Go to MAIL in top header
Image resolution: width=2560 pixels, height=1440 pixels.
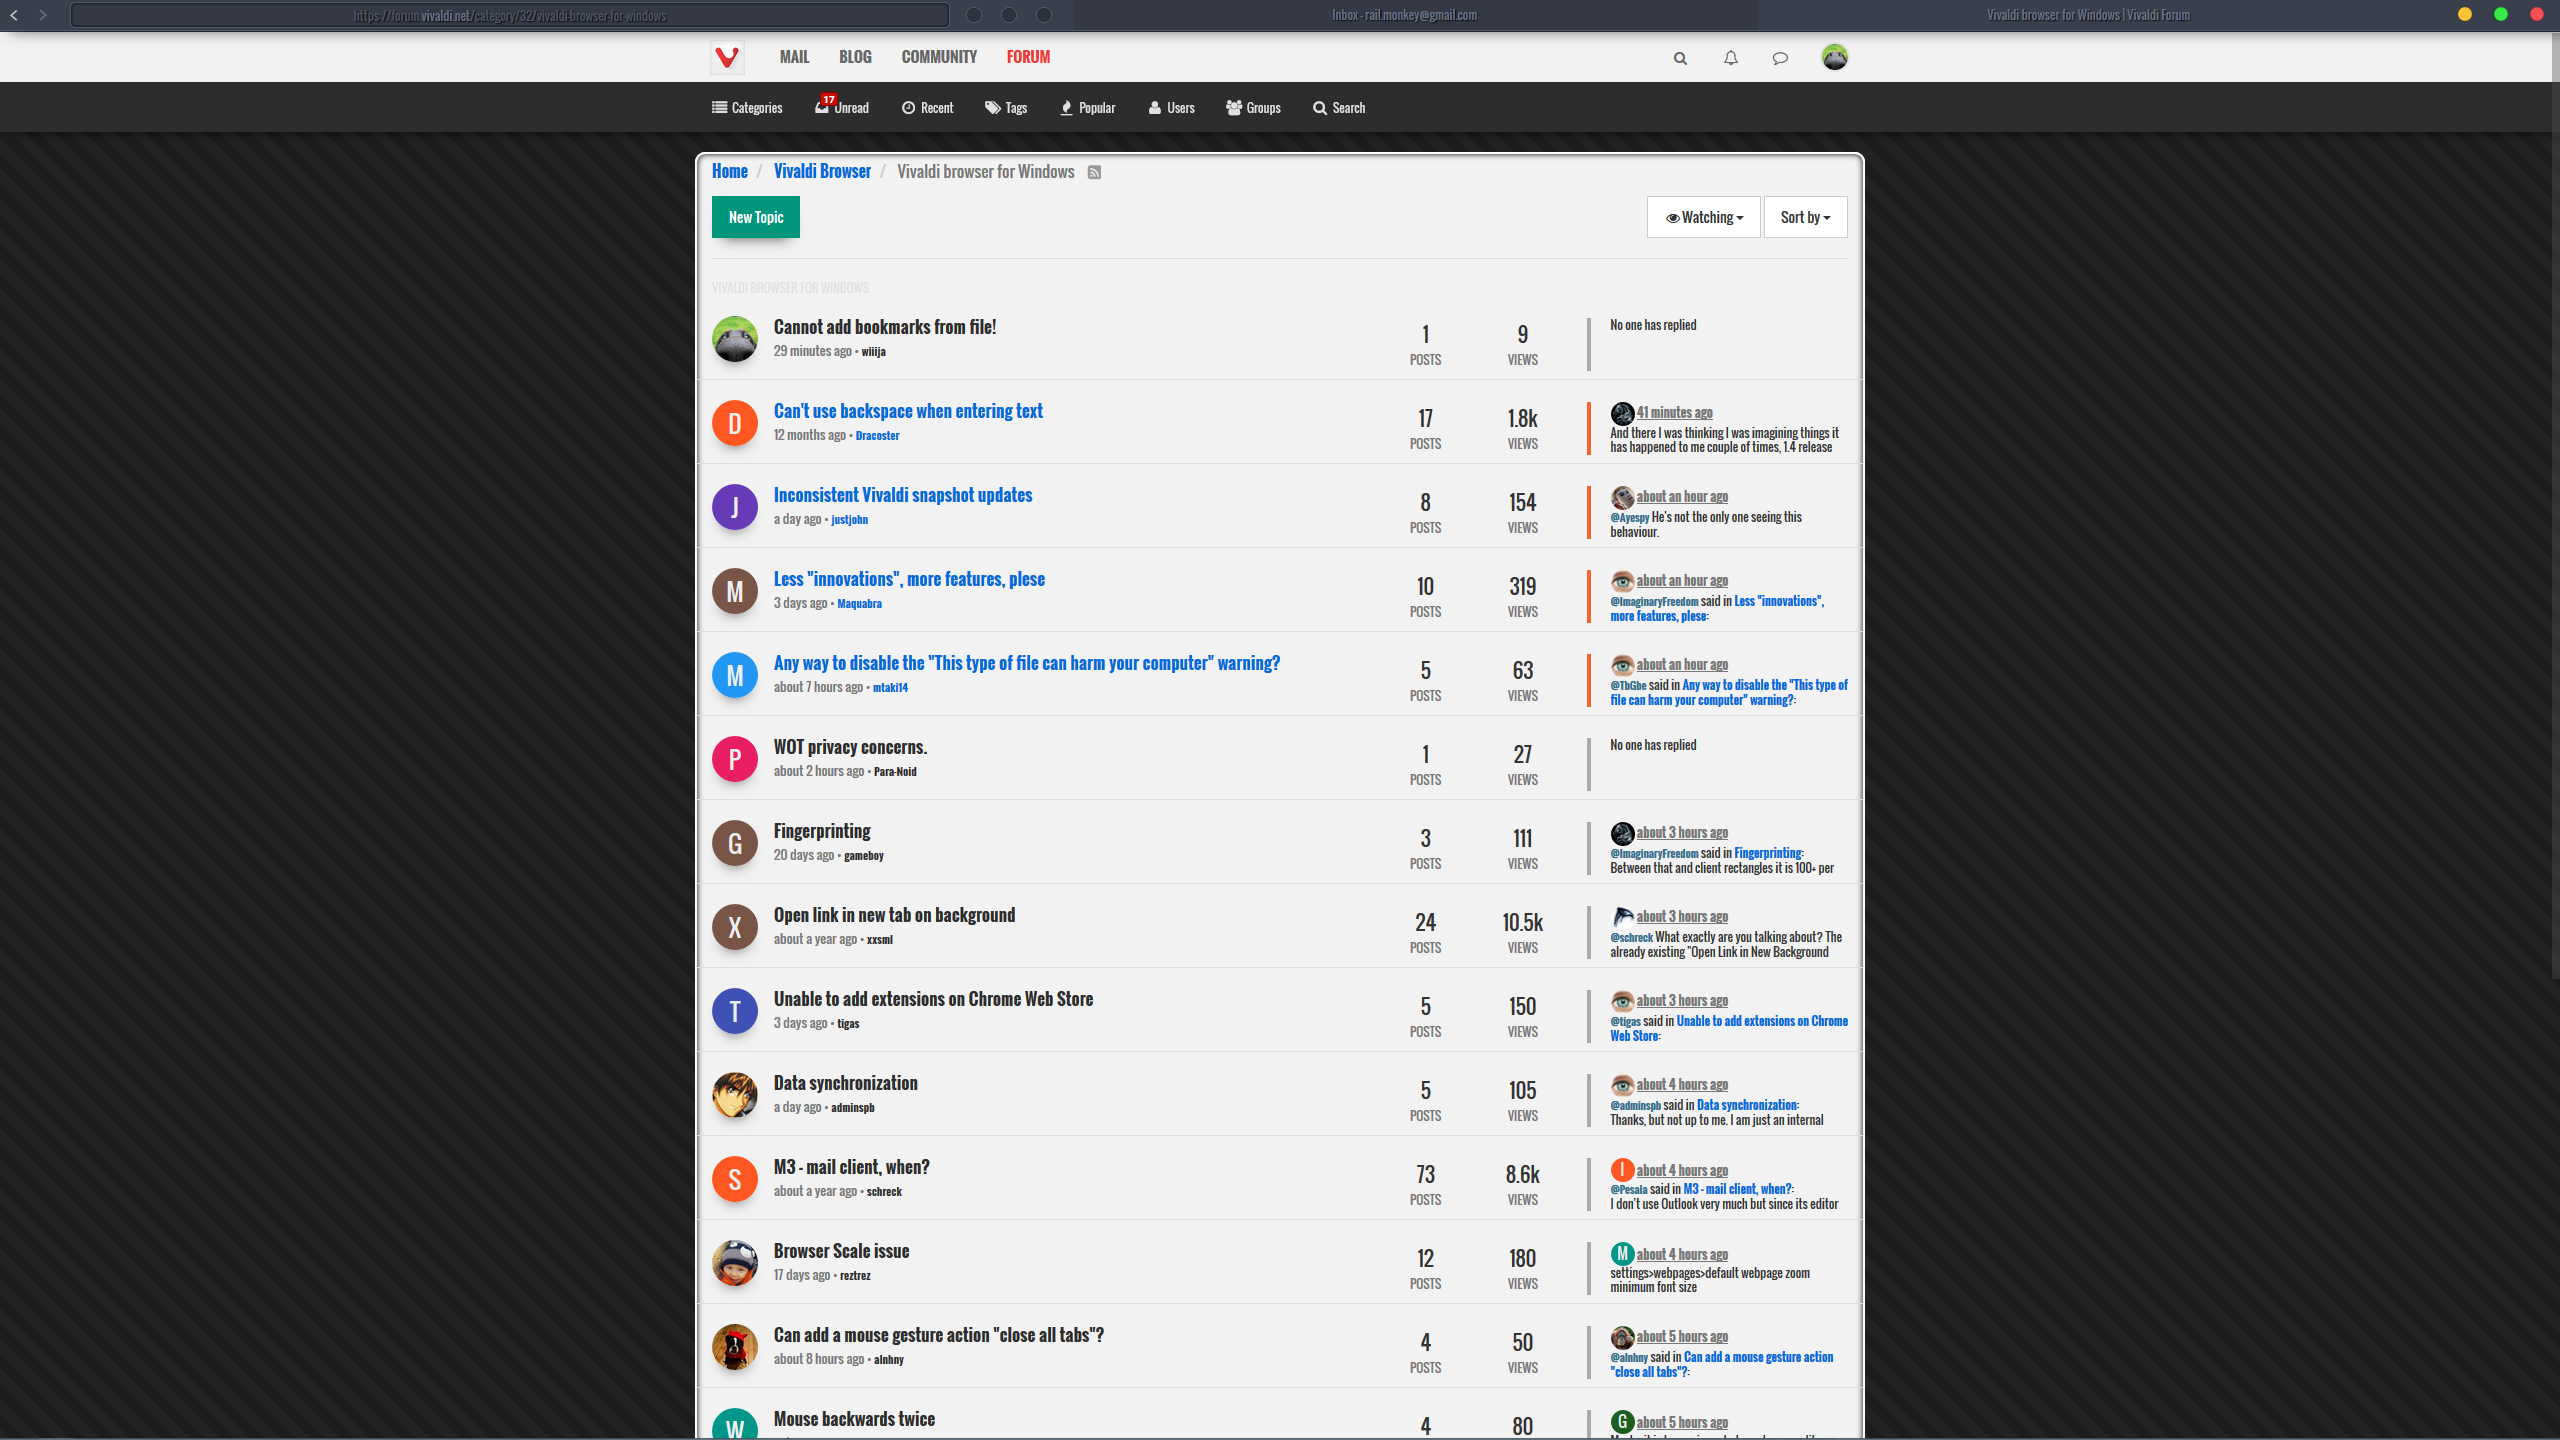click(794, 57)
